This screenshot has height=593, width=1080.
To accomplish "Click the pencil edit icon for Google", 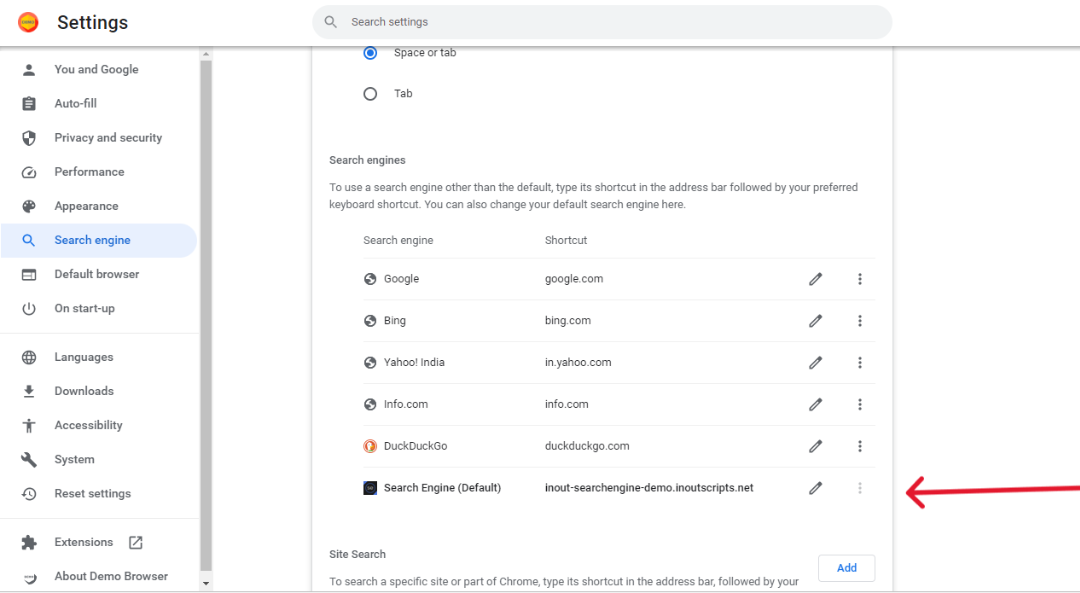I will pos(816,279).
